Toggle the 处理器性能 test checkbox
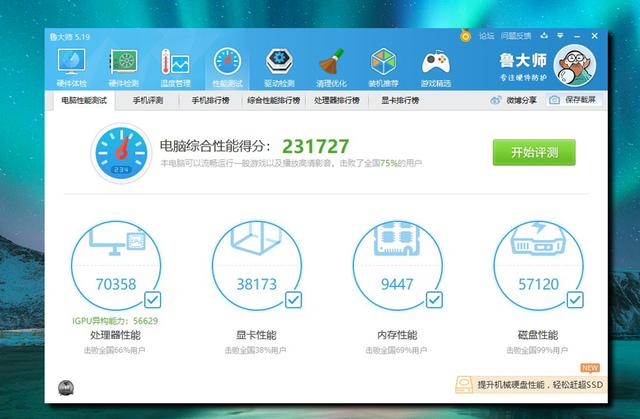The image size is (640, 419). coord(153,300)
